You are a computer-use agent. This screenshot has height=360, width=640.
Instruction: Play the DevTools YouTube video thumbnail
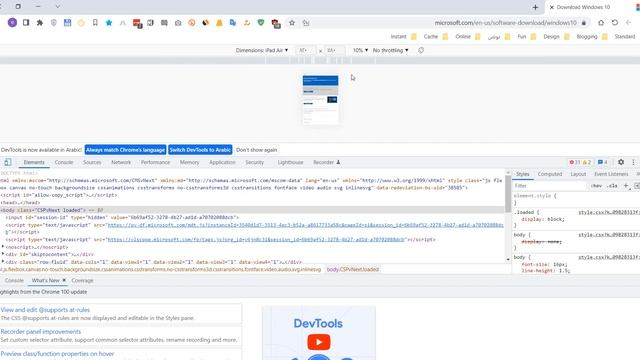coord(319,342)
